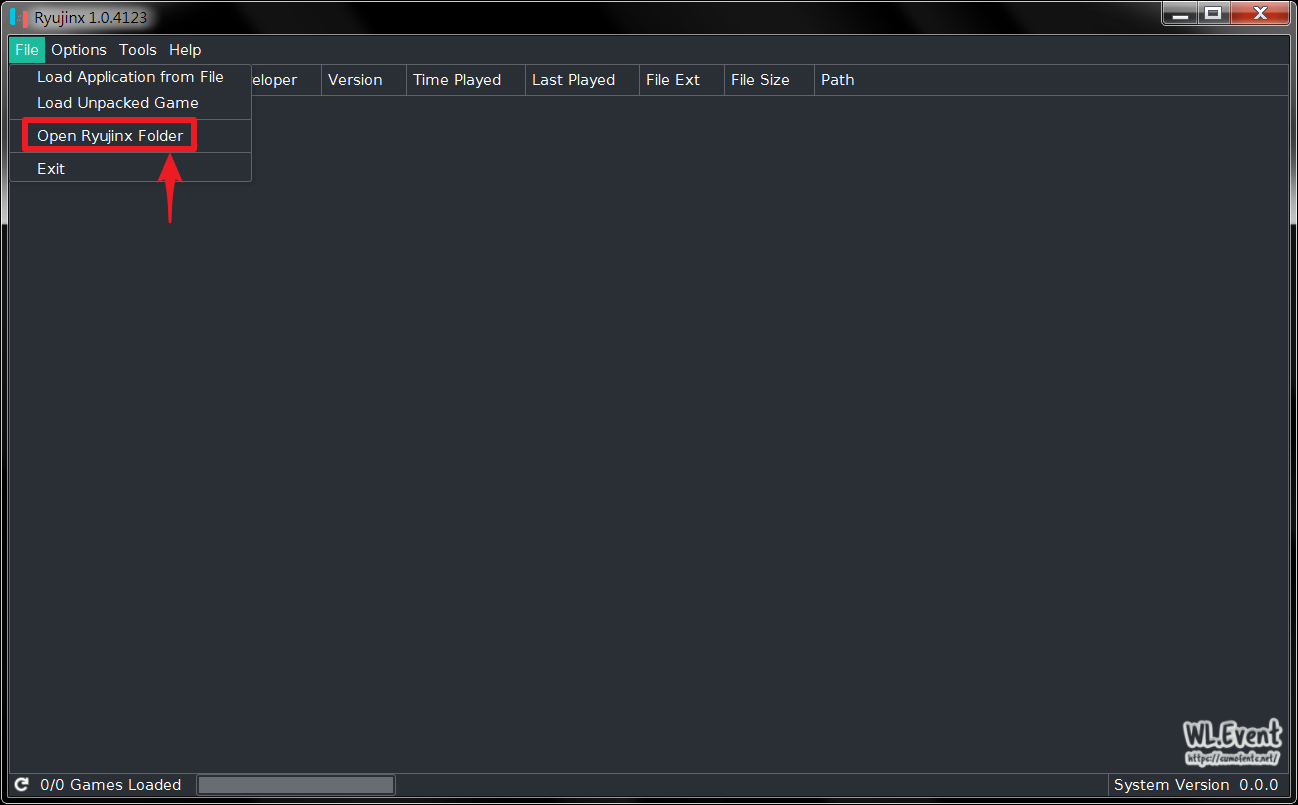Image resolution: width=1298 pixels, height=805 pixels.
Task: Open the Help menu
Action: (x=185, y=50)
